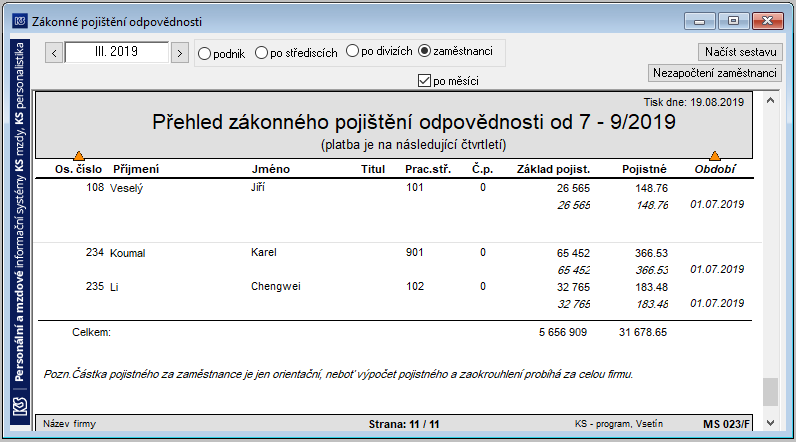Click the period field showing III. 2019
Viewport: 796px width, 442px height.
[x=117, y=52]
